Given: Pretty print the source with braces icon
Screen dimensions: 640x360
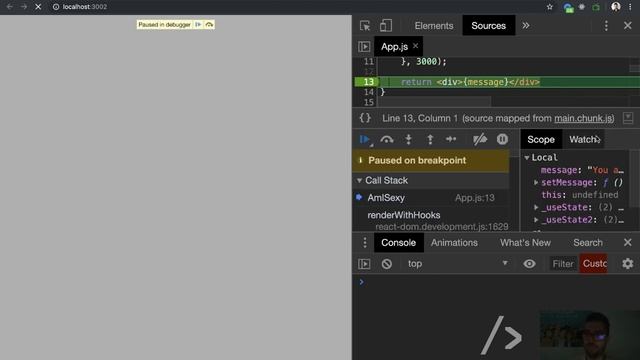Looking at the screenshot, I should [x=365, y=118].
